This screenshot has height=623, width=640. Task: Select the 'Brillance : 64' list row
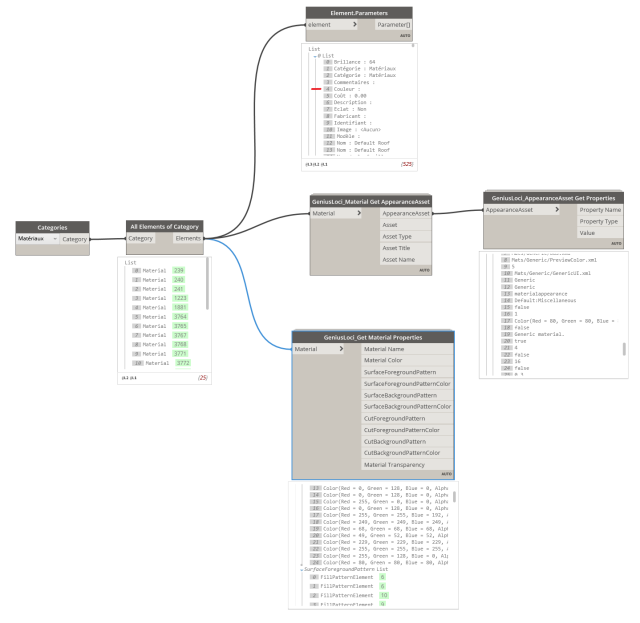(x=350, y=62)
